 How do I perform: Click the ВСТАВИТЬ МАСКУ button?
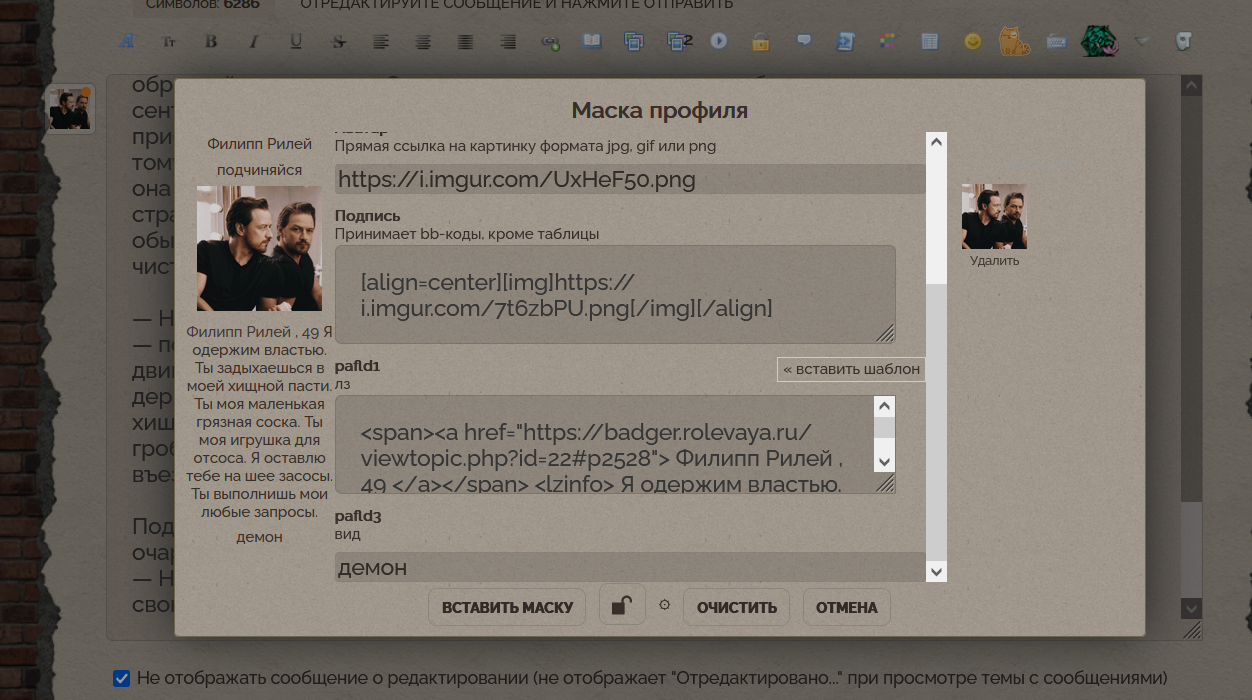pyautogui.click(x=507, y=607)
